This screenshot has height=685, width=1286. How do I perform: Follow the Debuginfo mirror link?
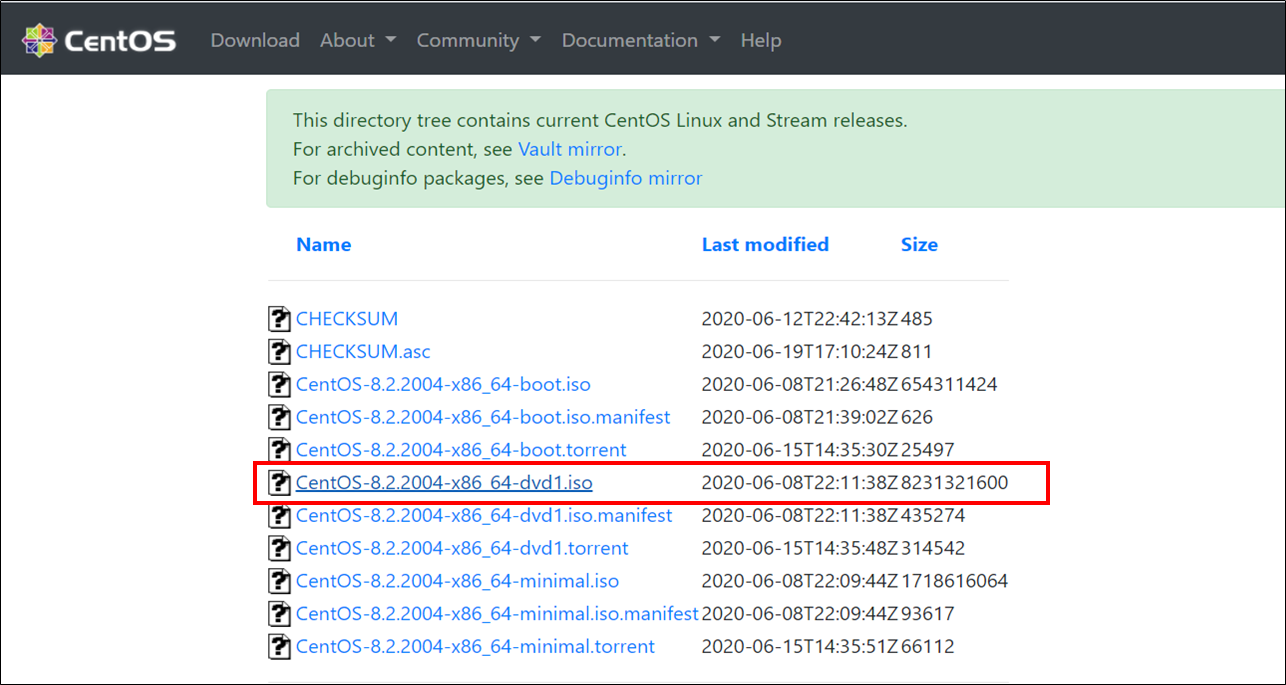626,178
